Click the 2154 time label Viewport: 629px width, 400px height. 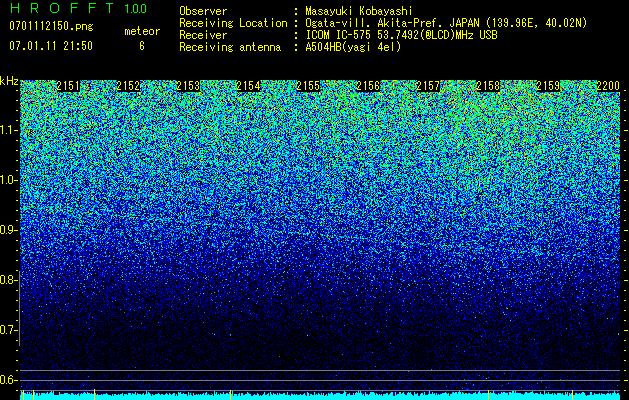pyautogui.click(x=248, y=86)
